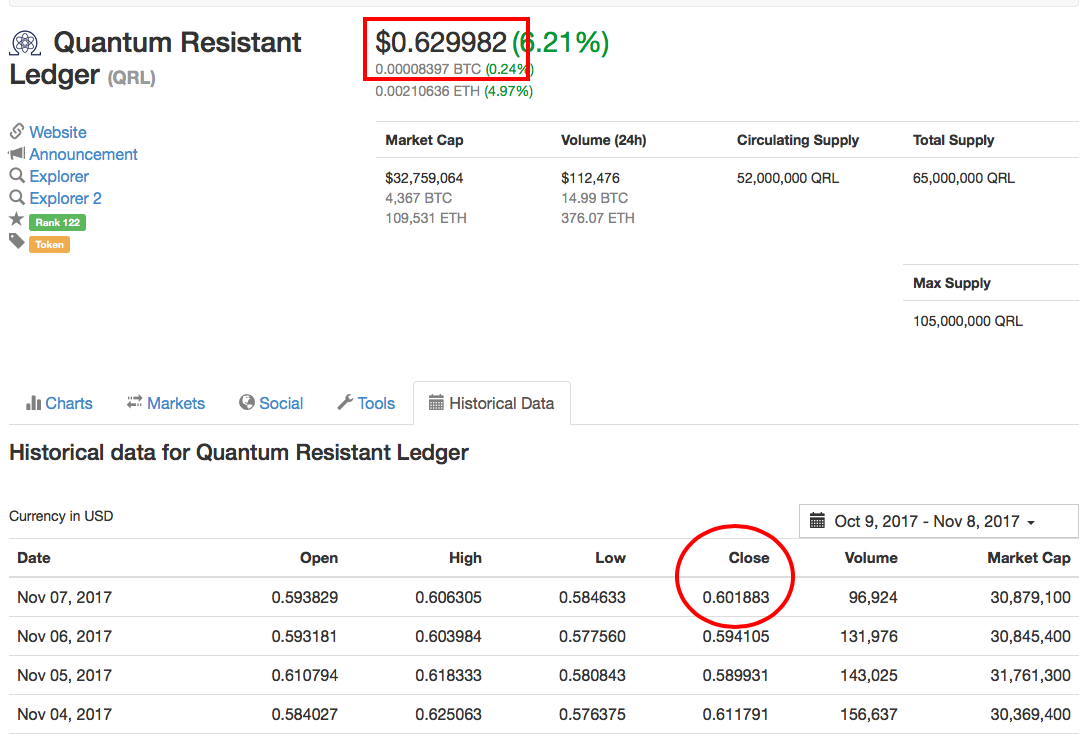Click the Volume column header in history table
1081x738 pixels.
tap(871, 557)
